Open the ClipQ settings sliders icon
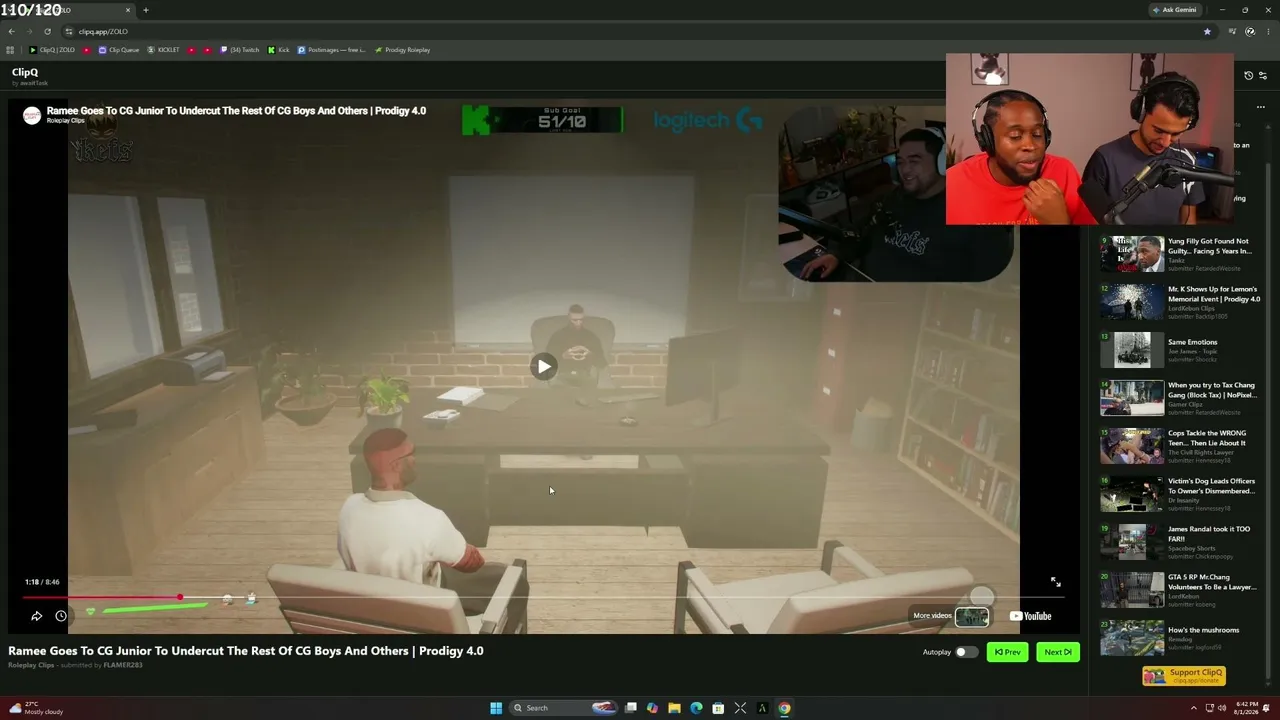 (1262, 76)
